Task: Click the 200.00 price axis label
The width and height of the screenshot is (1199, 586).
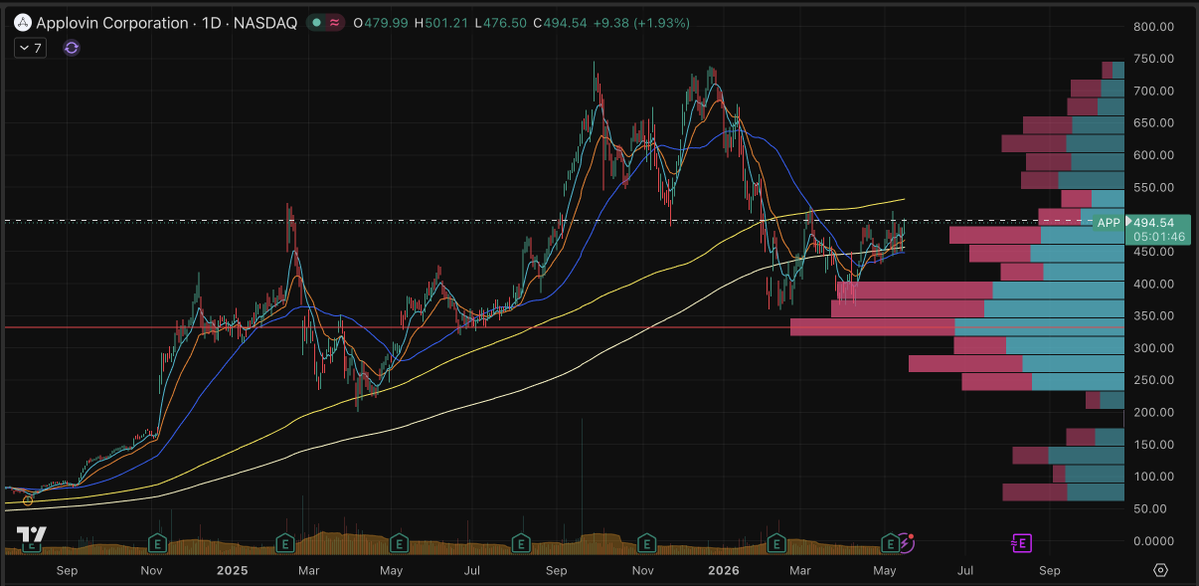Action: click(x=1153, y=412)
